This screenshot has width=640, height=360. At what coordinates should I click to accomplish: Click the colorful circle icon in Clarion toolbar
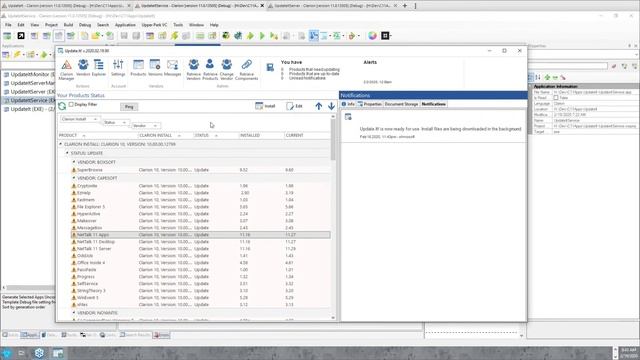(x=372, y=36)
